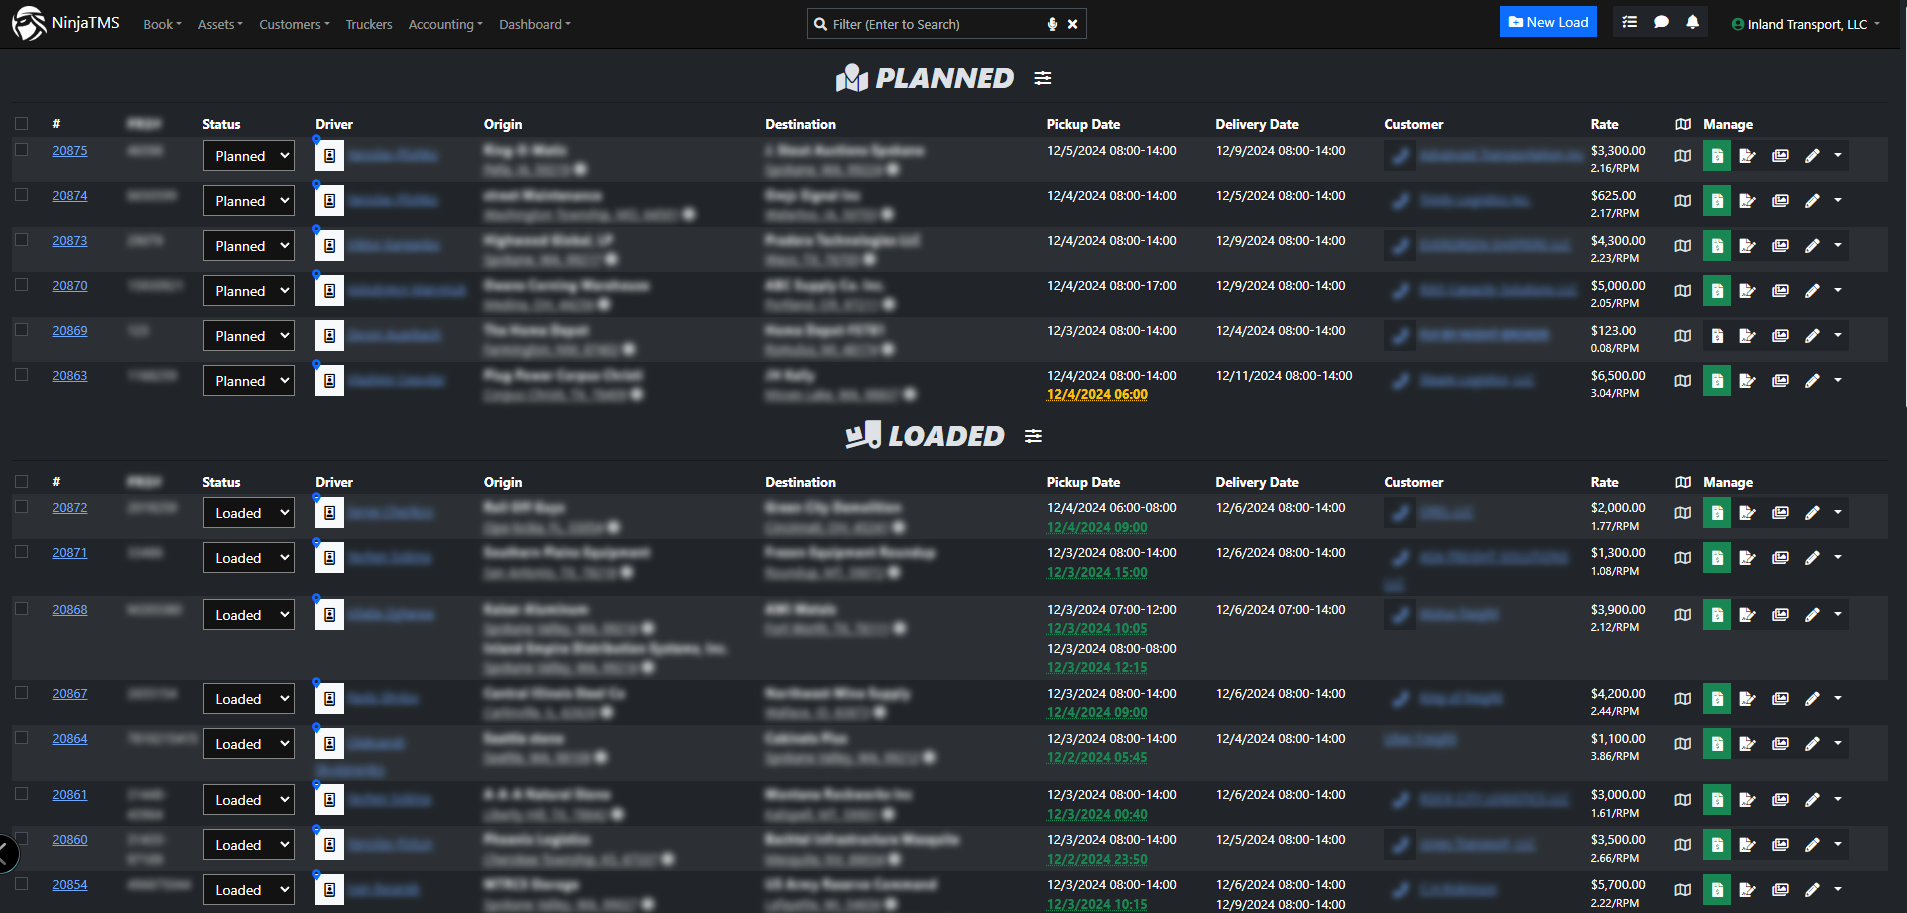Viewport: 1907px width, 913px height.
Task: Click the sign document icon for load 20871
Action: (1747, 558)
